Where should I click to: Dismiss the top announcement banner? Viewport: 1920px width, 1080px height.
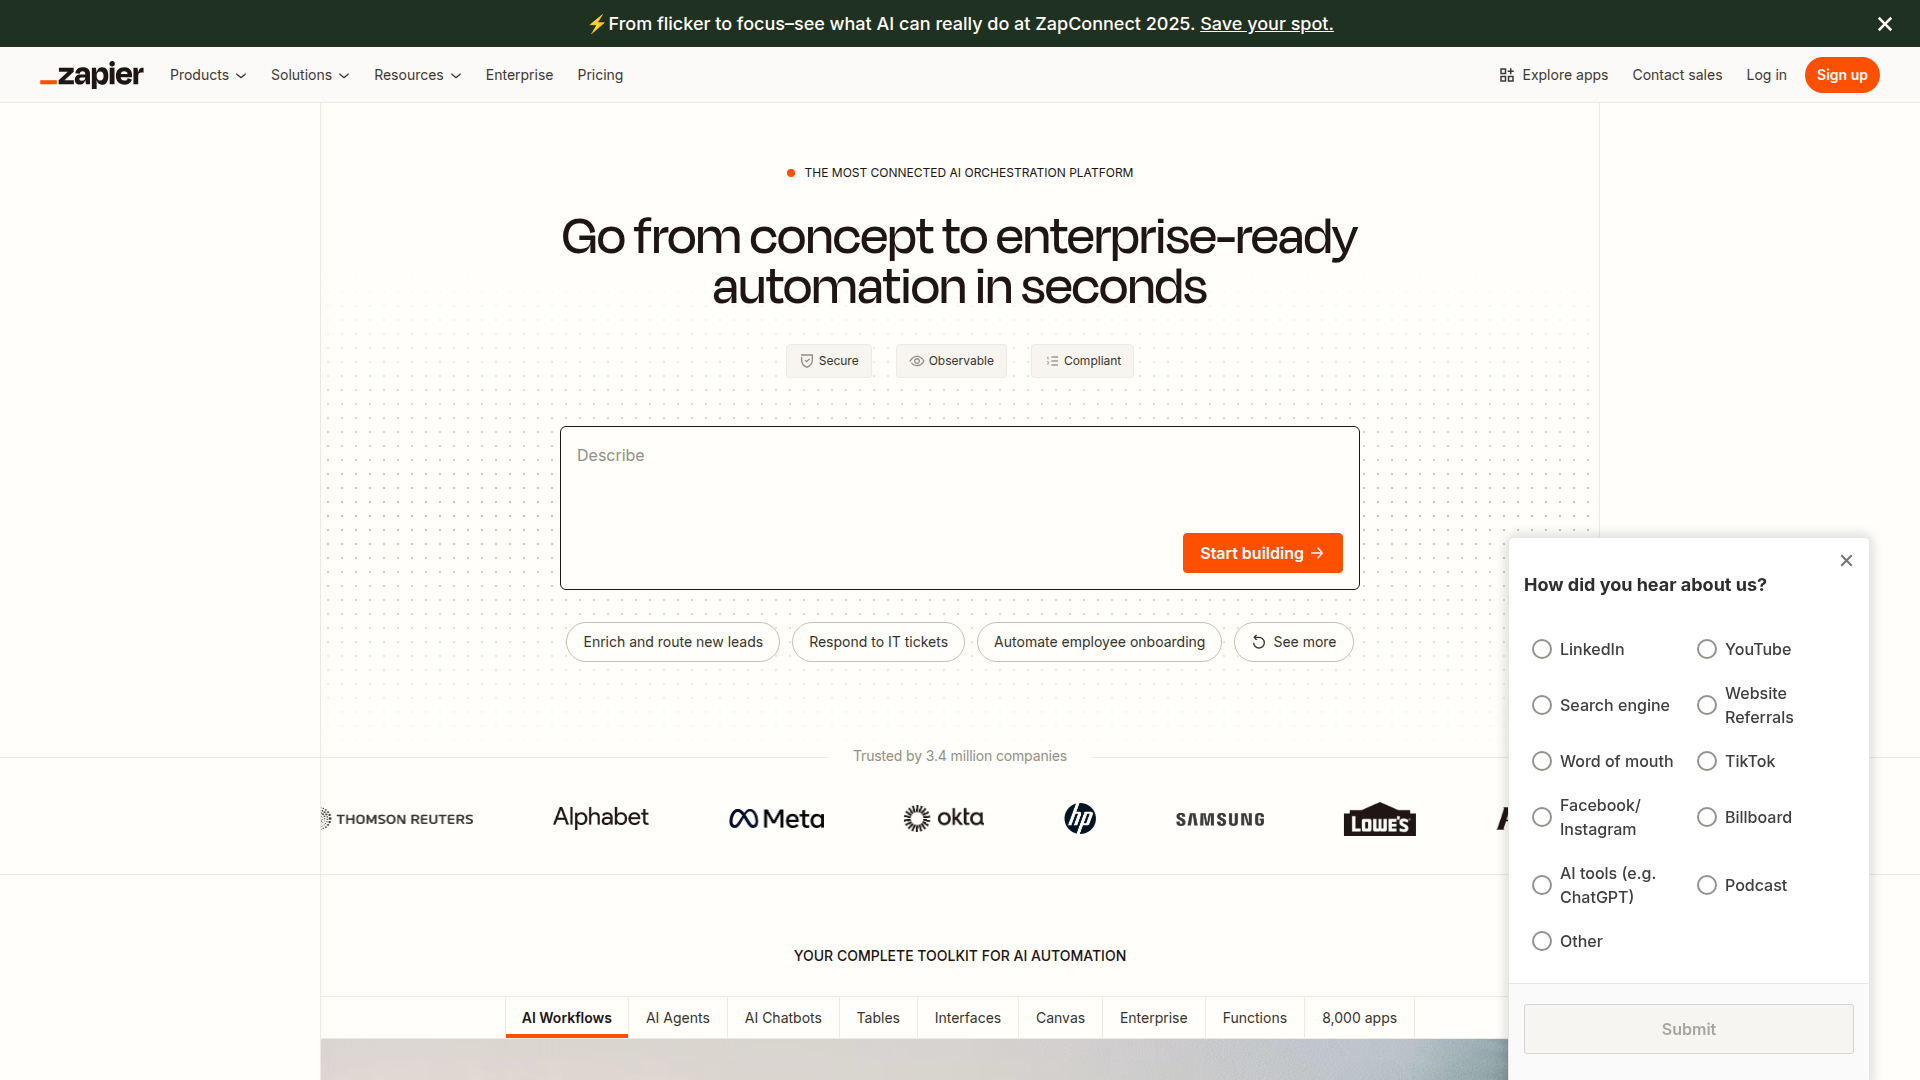(1884, 24)
